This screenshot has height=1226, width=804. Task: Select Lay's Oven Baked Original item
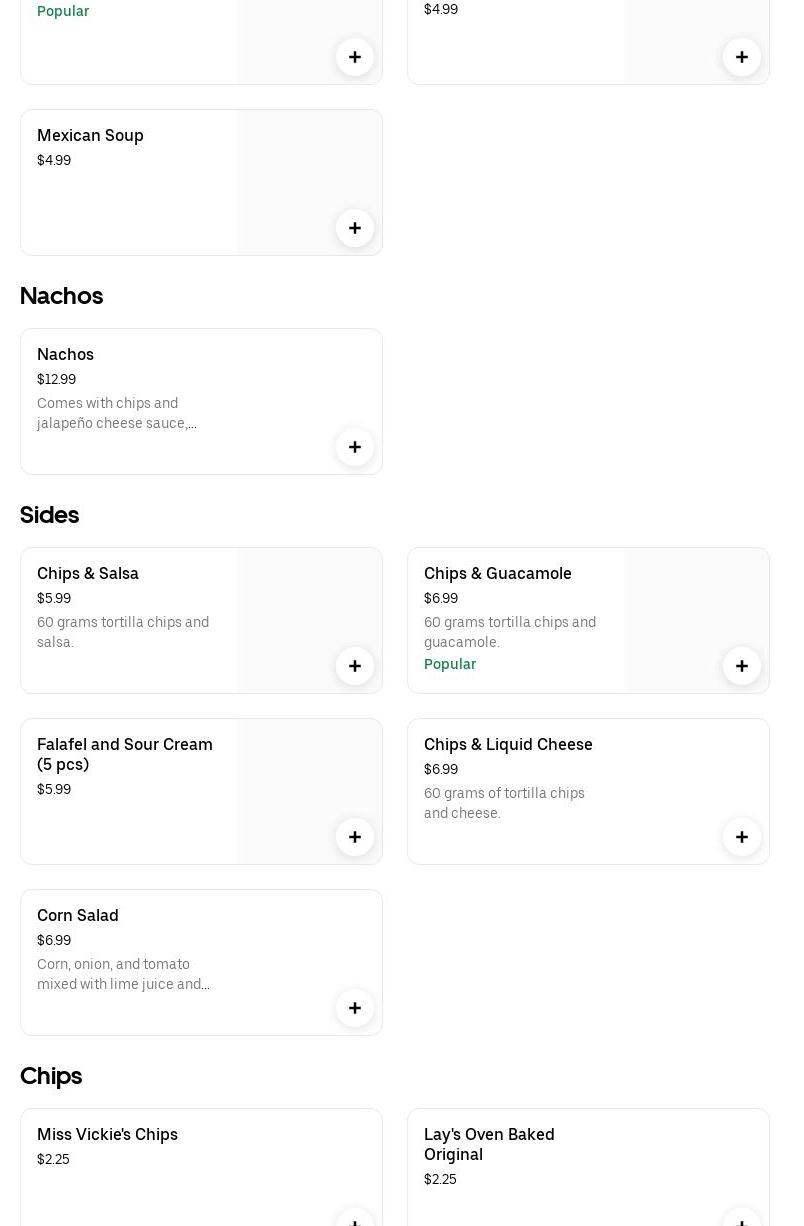(x=489, y=1144)
